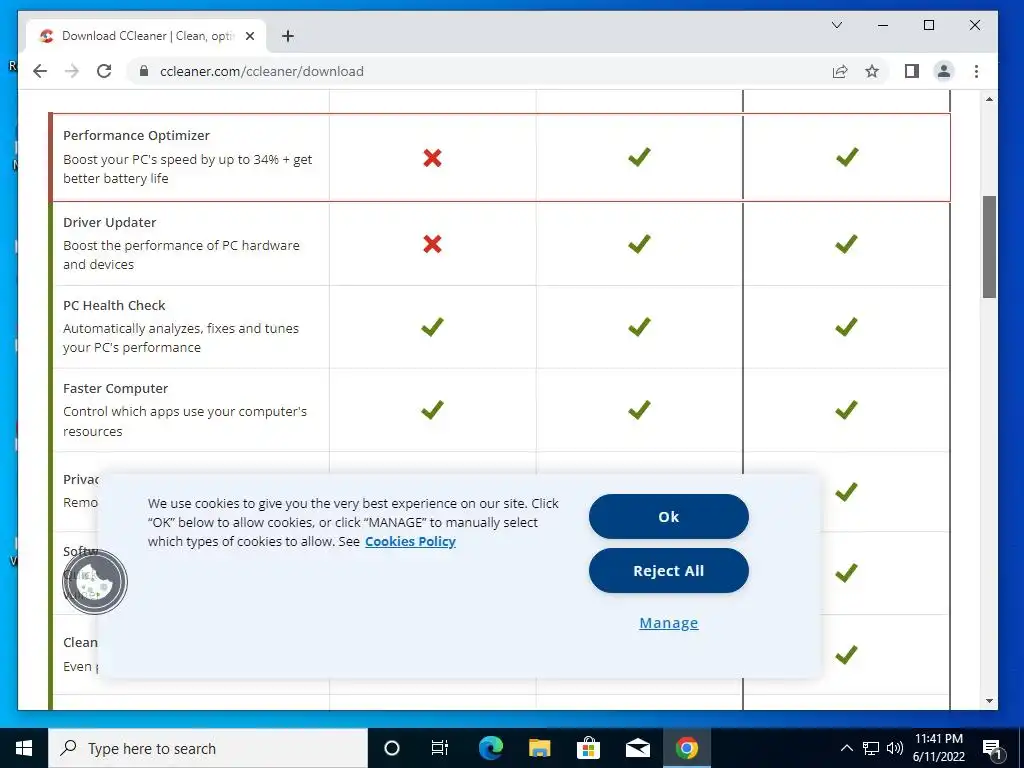Accept cookies with the Ok button
Screen dimensions: 1024x768
669,517
